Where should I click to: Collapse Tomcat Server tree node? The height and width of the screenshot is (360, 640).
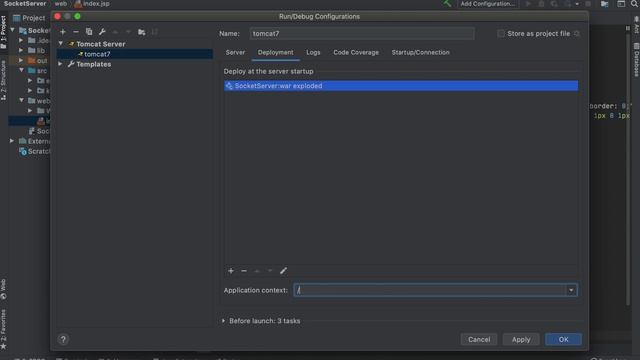point(61,44)
